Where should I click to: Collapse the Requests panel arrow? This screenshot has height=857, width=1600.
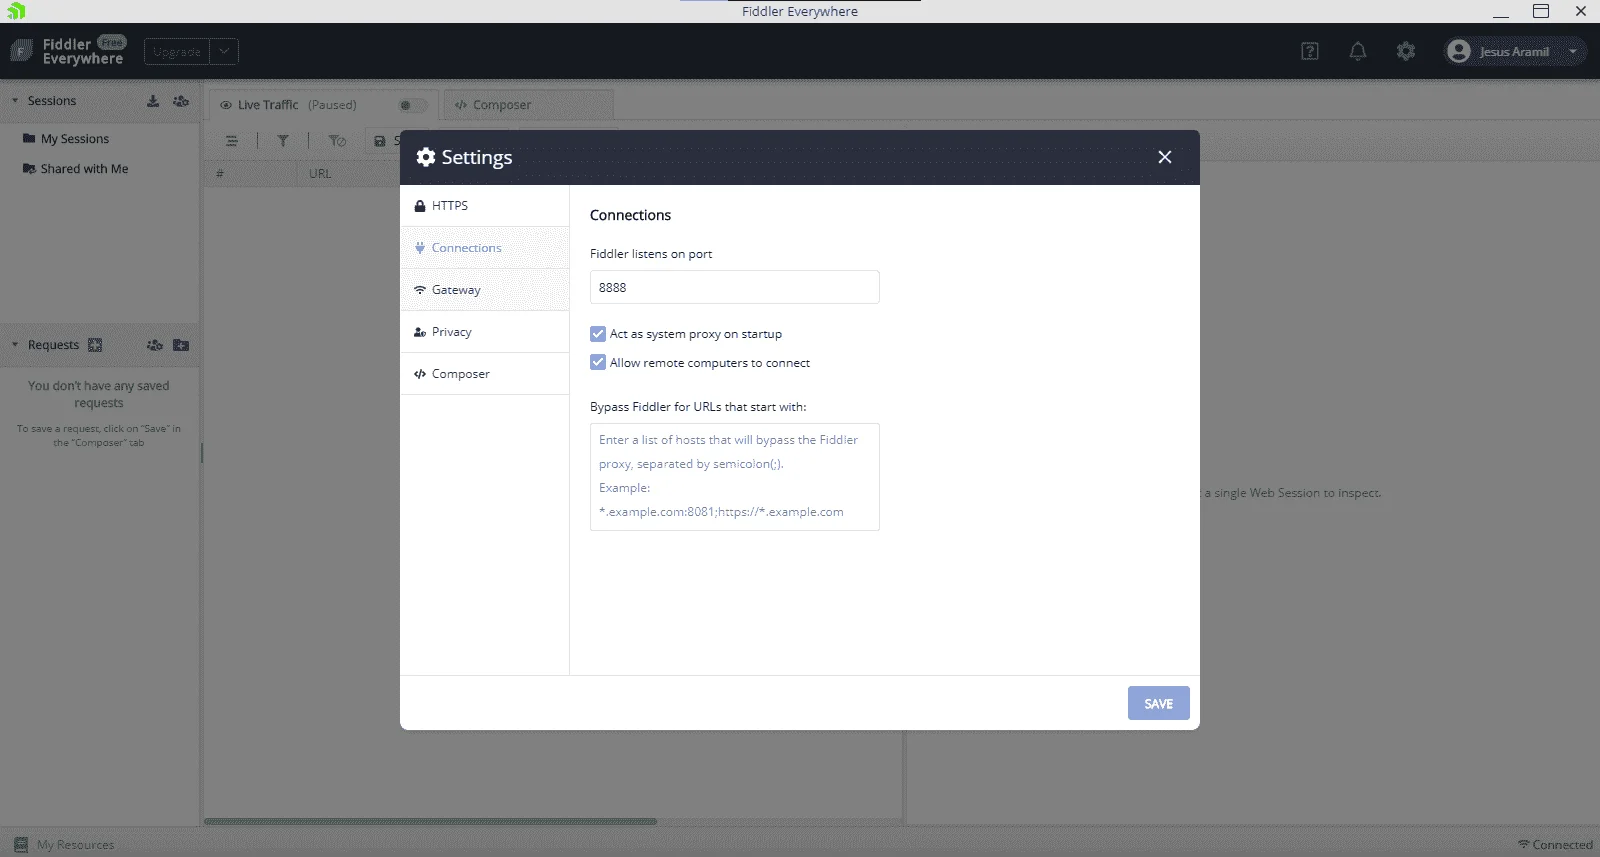pyautogui.click(x=15, y=345)
